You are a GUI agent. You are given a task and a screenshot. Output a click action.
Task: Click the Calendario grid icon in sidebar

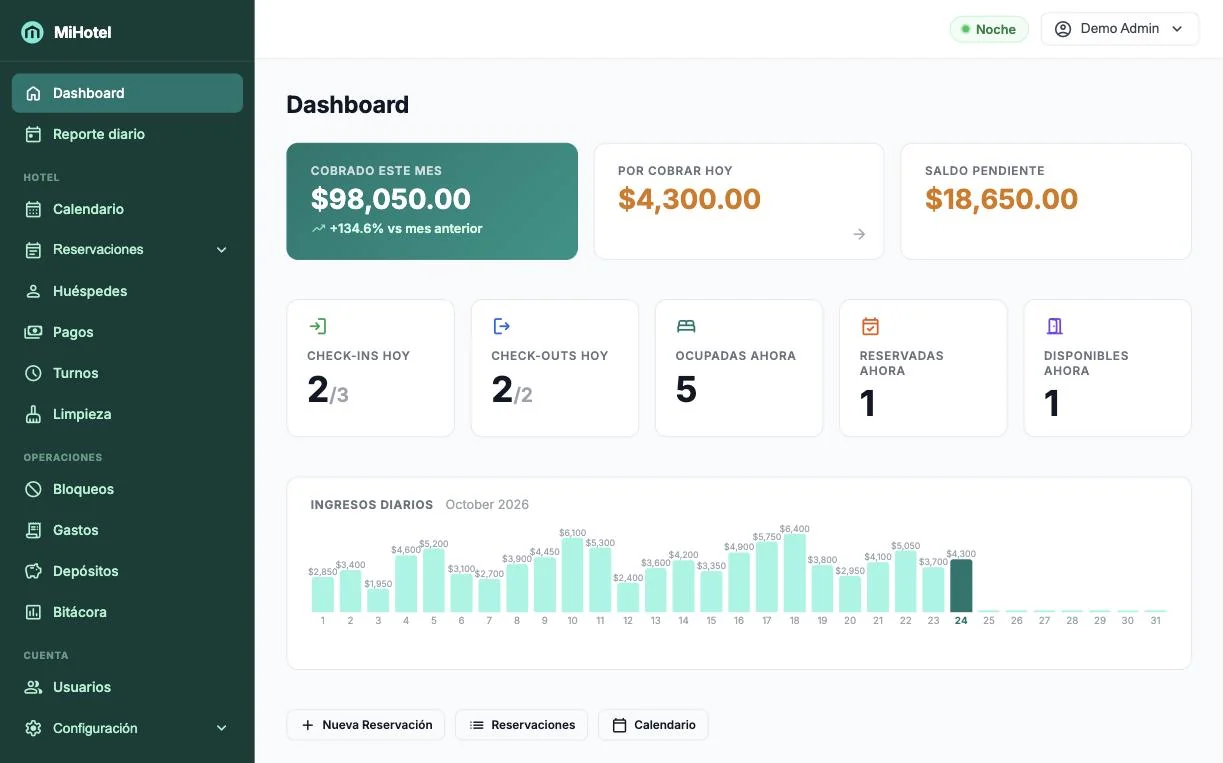pyautogui.click(x=33, y=209)
